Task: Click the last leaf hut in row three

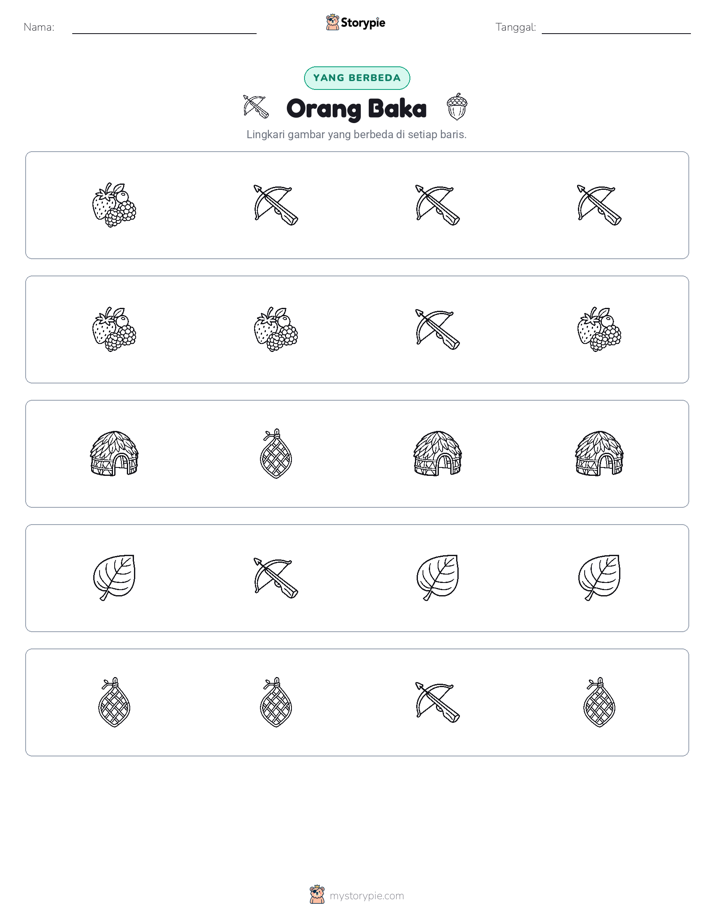Action: (599, 454)
